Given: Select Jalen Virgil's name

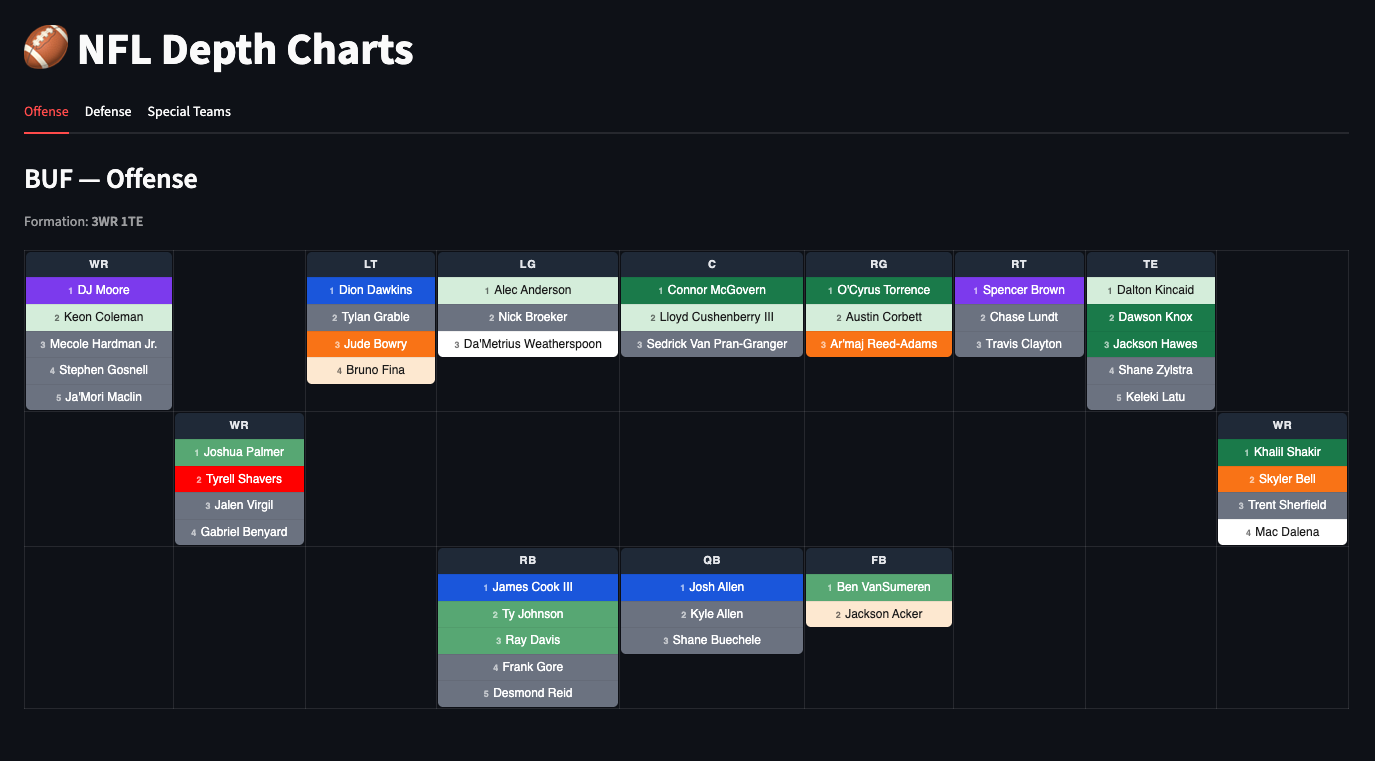Looking at the screenshot, I should pos(239,506).
